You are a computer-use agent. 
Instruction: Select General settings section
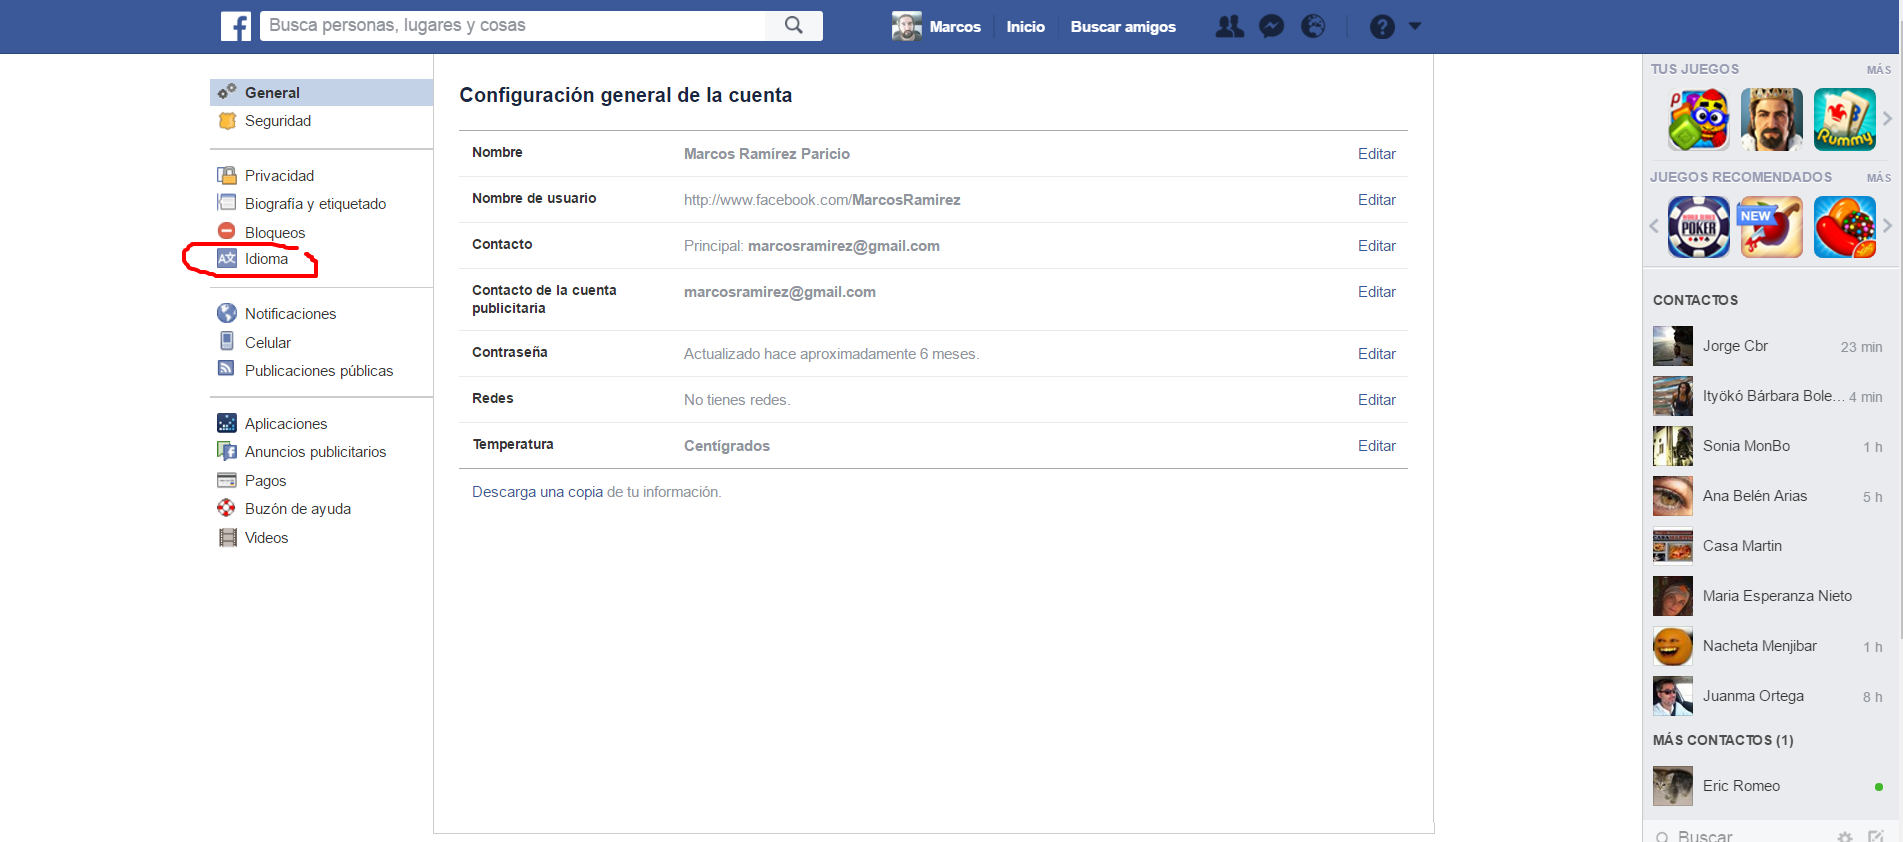pos(321,92)
